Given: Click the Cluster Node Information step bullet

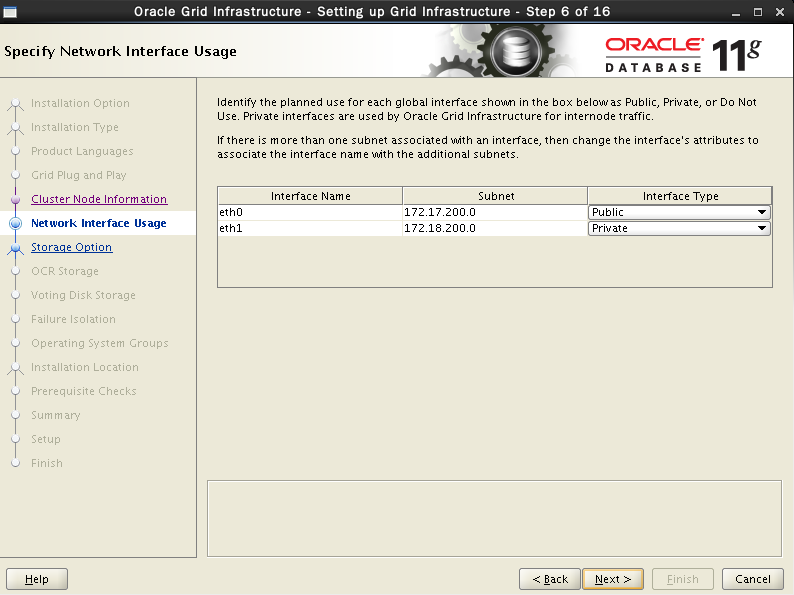Looking at the screenshot, I should (x=16, y=200).
